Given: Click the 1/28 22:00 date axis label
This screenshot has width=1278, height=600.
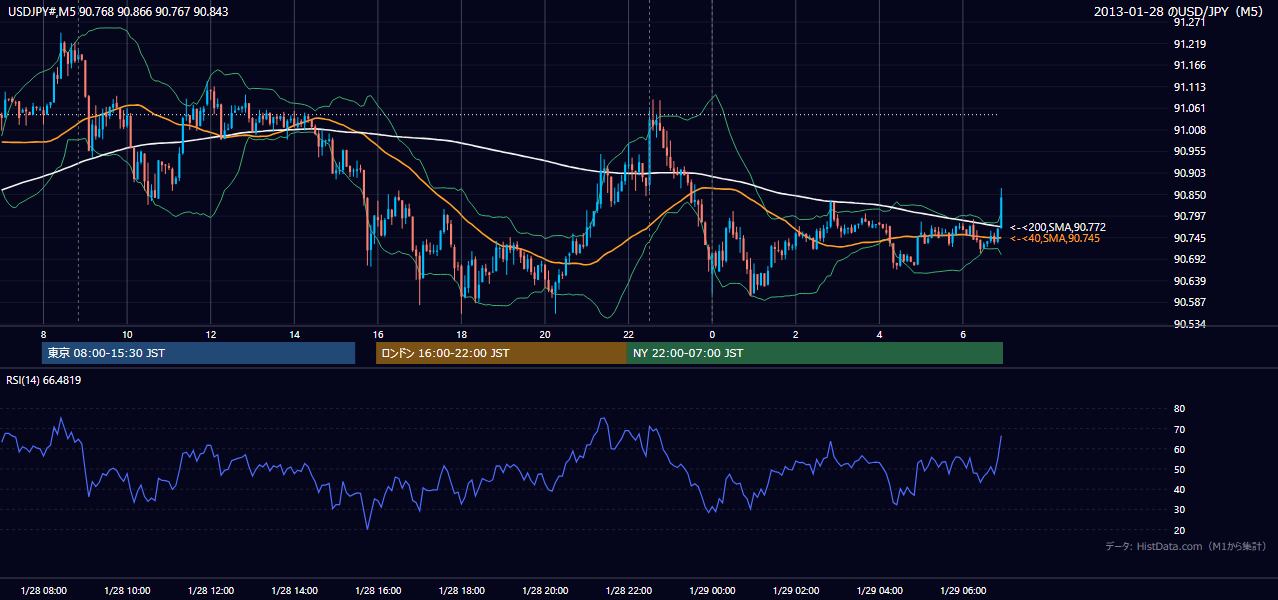Looking at the screenshot, I should pyautogui.click(x=629, y=590).
